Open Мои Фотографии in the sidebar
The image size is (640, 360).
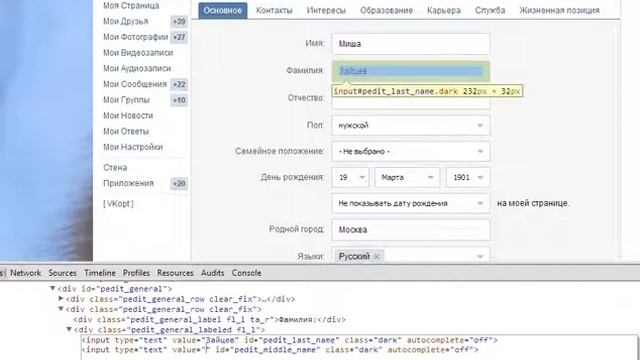(x=136, y=37)
